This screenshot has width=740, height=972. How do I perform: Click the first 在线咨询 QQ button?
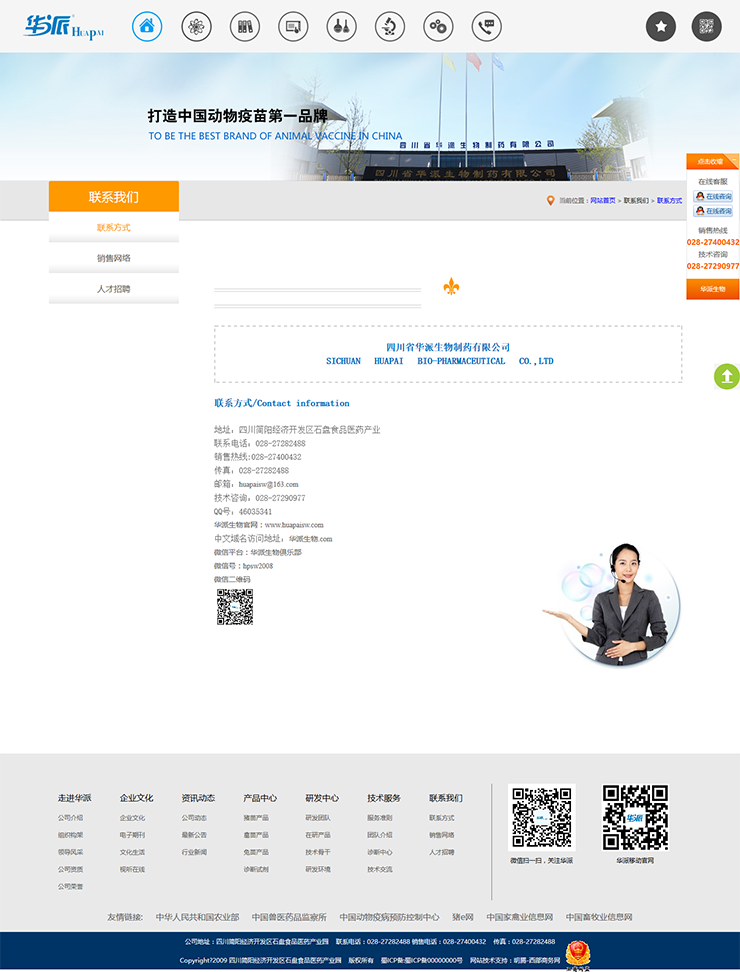(713, 197)
